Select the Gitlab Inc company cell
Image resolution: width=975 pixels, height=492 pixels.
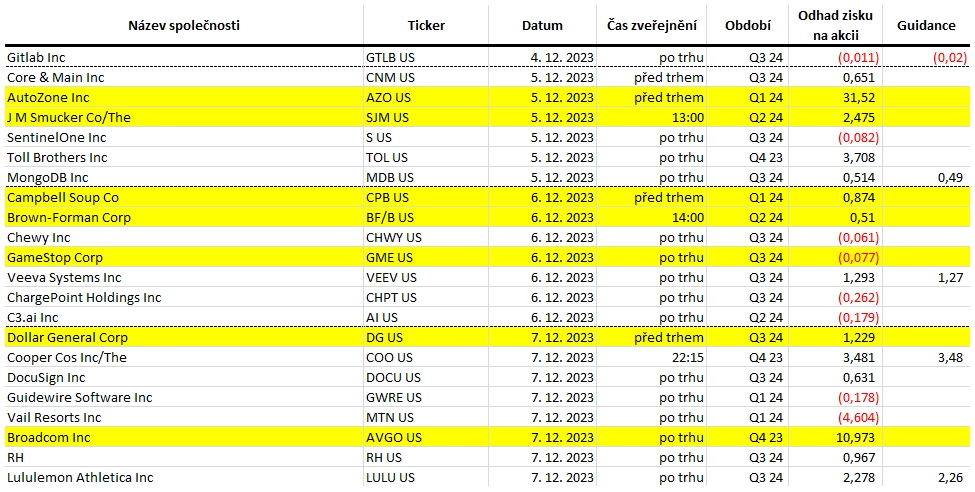pyautogui.click(x=36, y=58)
